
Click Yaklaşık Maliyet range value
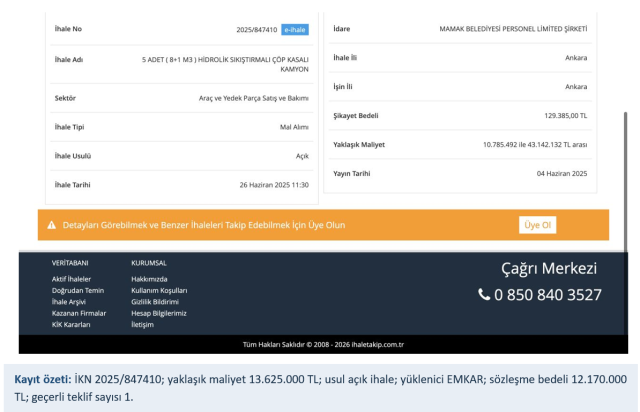[x=535, y=145]
